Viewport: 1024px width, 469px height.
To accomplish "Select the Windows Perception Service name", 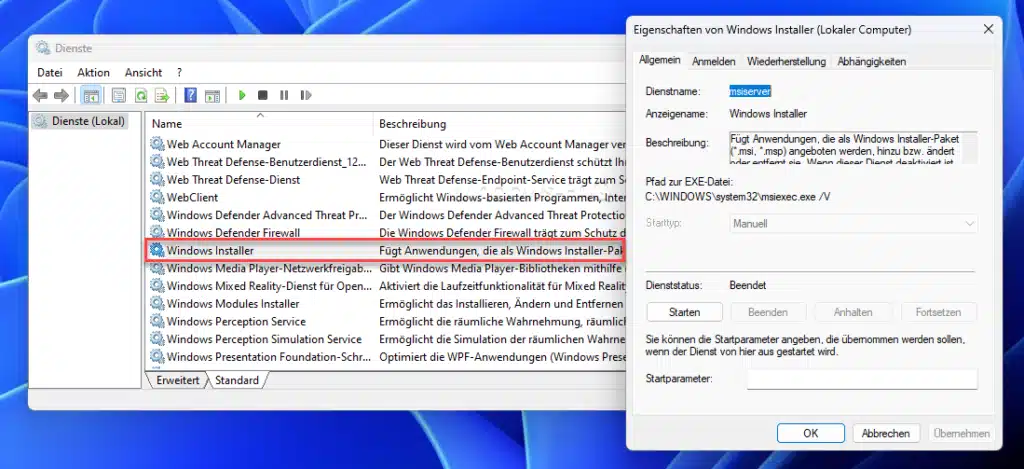I will click(236, 321).
